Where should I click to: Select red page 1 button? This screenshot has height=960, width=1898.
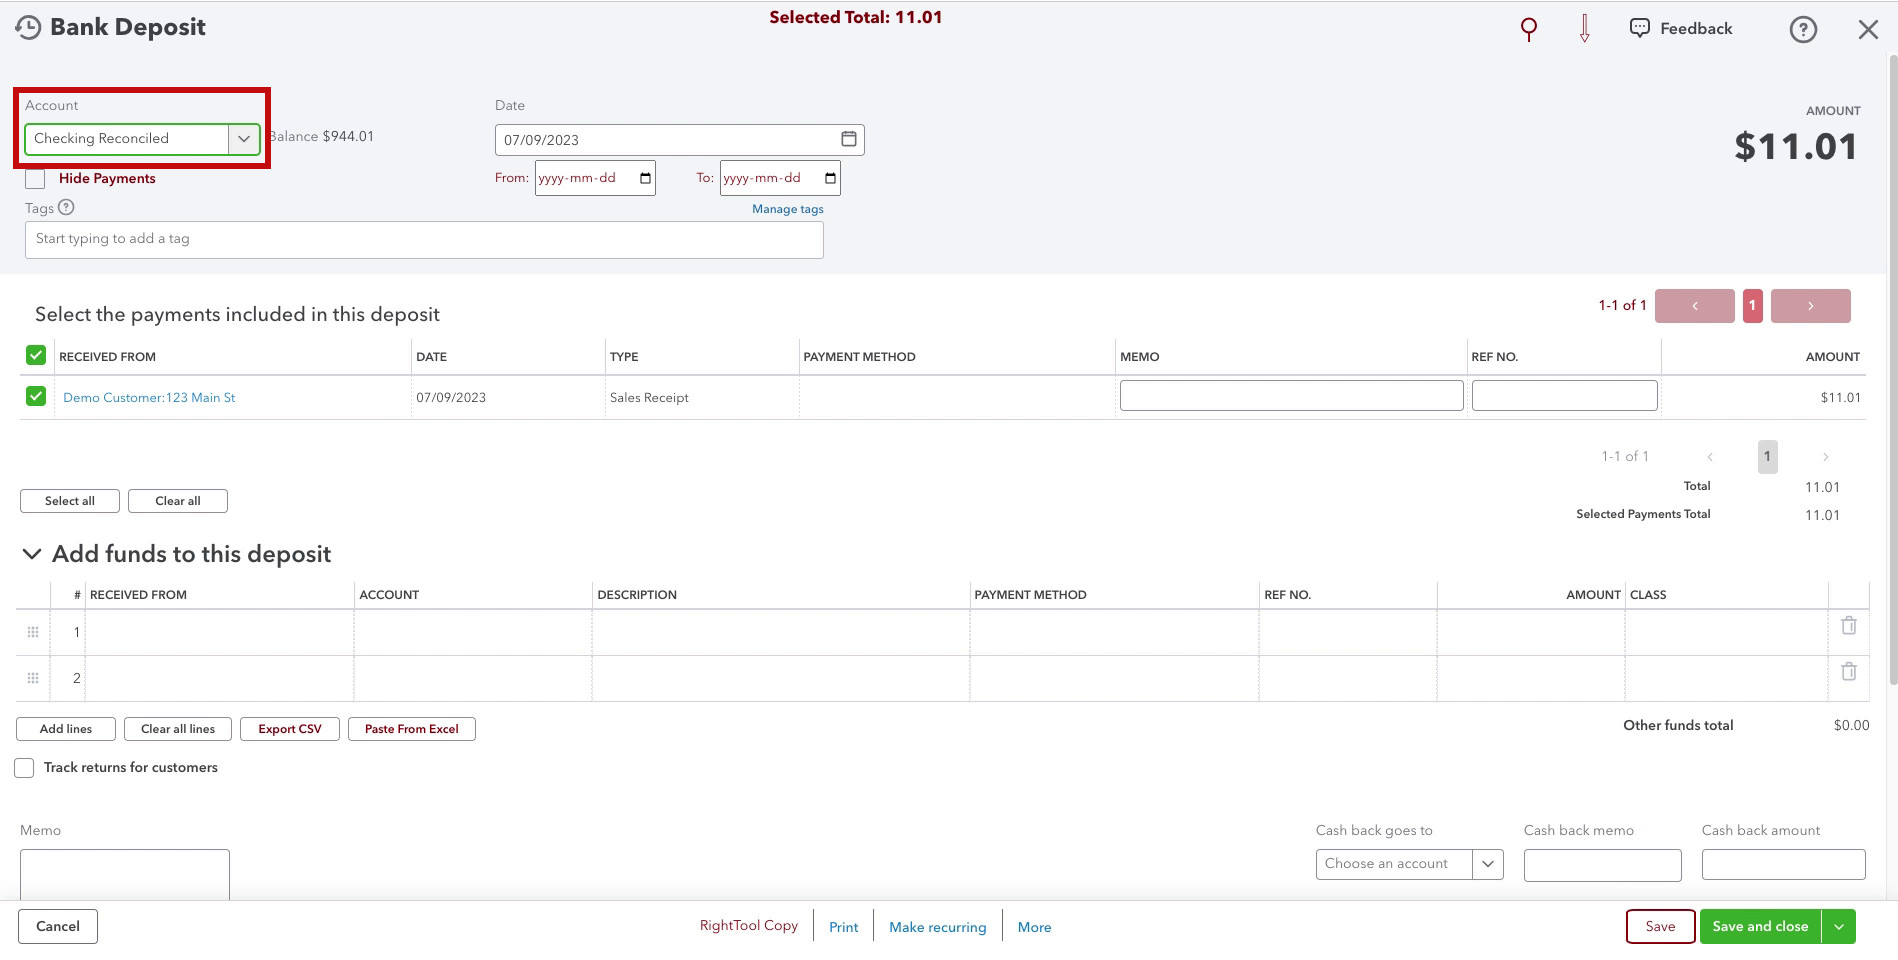(1752, 306)
